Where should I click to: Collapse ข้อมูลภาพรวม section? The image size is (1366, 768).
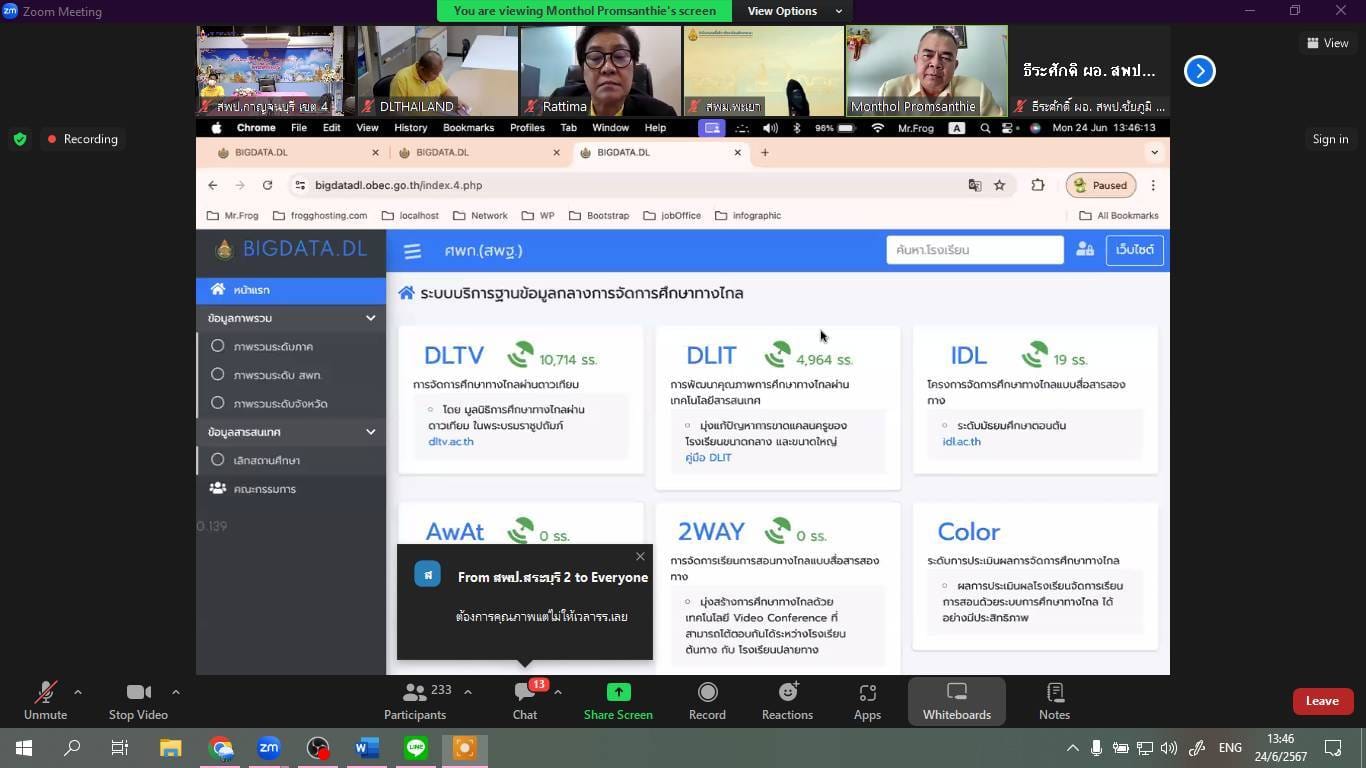pos(290,318)
